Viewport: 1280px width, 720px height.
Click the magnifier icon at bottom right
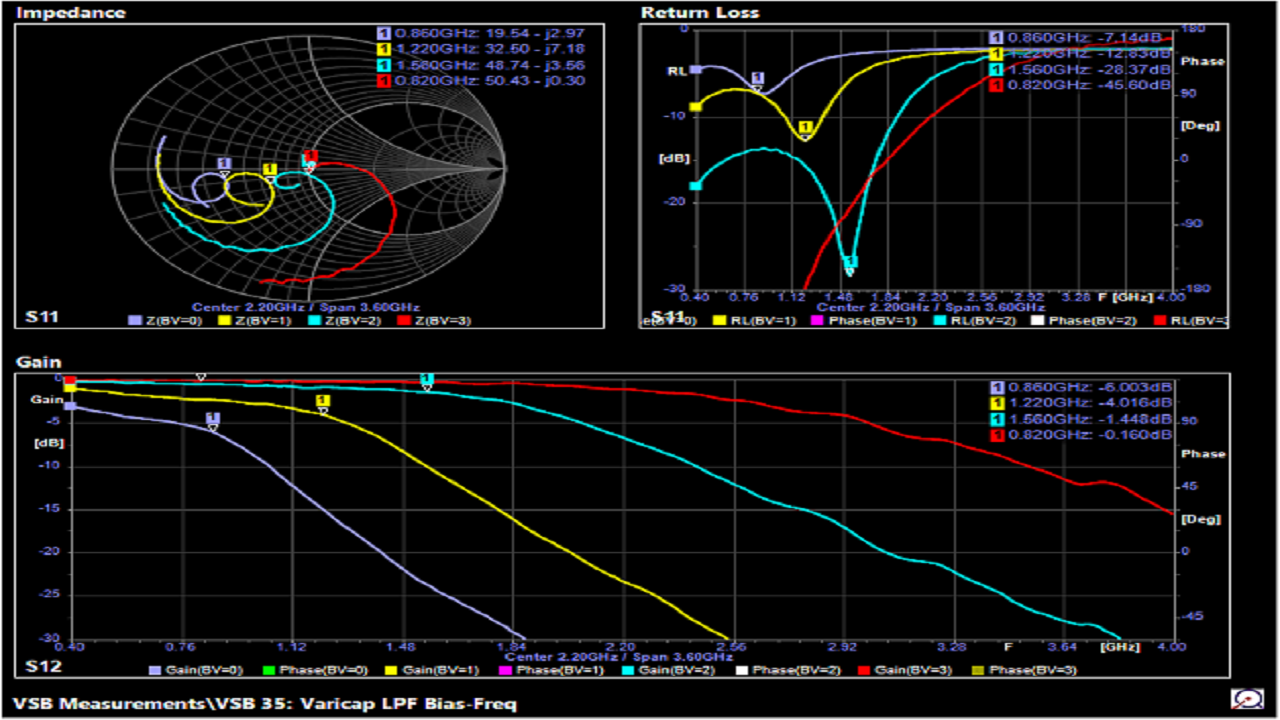(1246, 699)
